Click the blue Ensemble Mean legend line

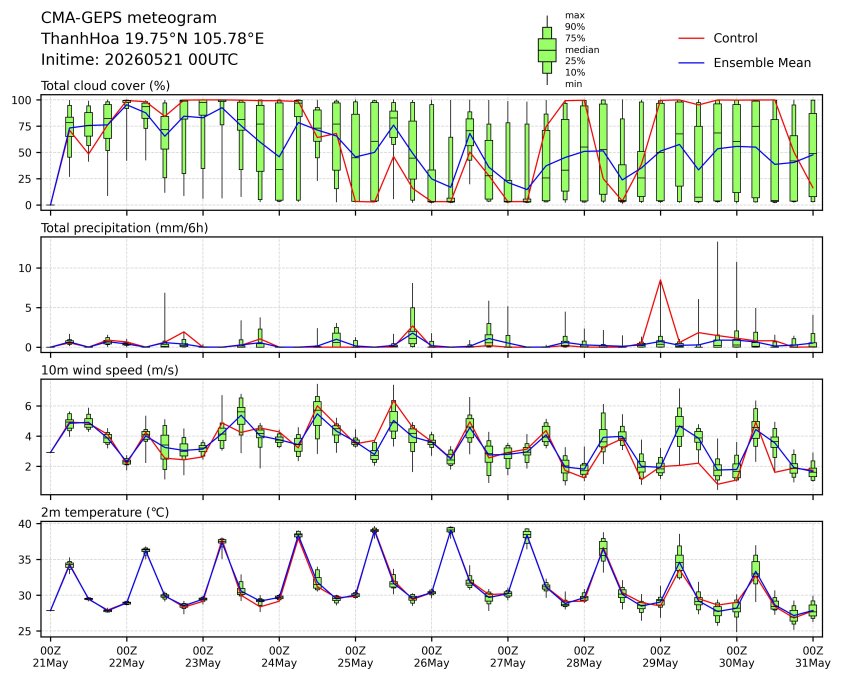(691, 63)
